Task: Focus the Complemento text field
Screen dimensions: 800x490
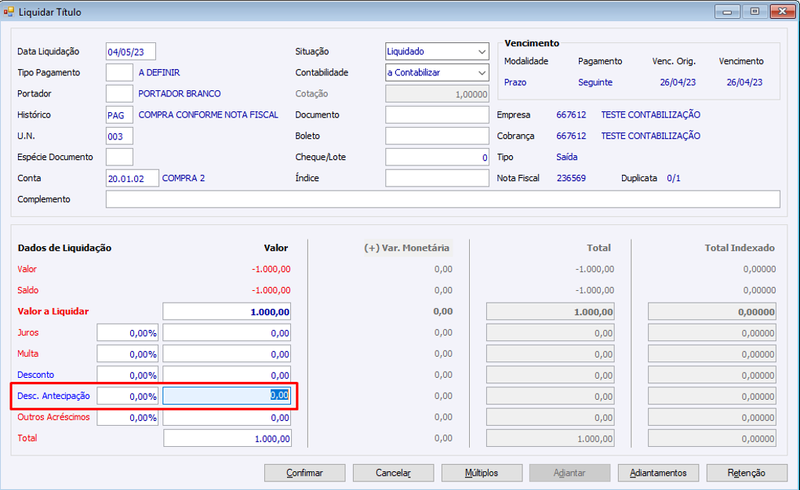Action: [443, 199]
